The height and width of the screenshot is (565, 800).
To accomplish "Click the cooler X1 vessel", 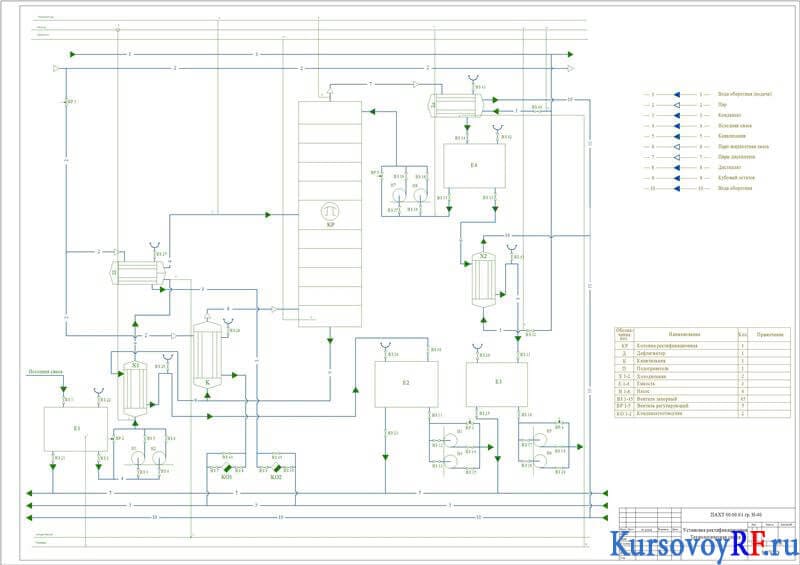I will click(135, 391).
